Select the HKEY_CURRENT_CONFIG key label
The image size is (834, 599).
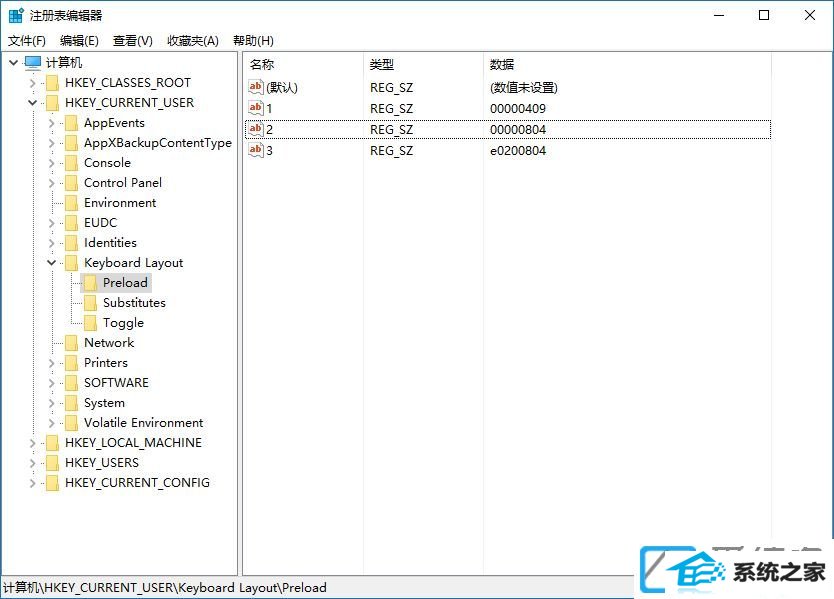[137, 483]
